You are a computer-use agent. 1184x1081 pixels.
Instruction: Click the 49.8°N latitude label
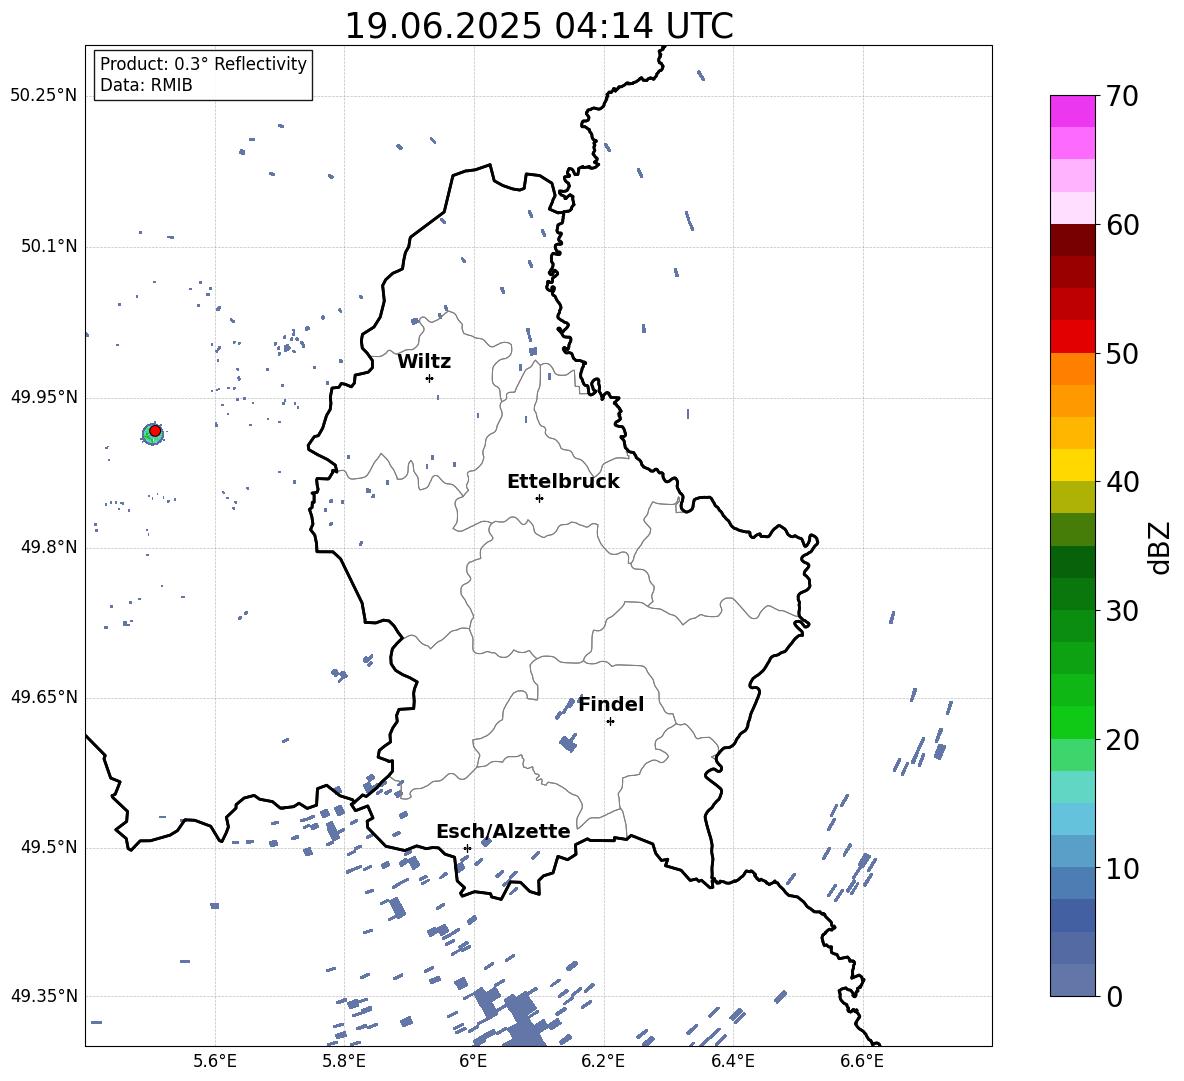point(49,547)
